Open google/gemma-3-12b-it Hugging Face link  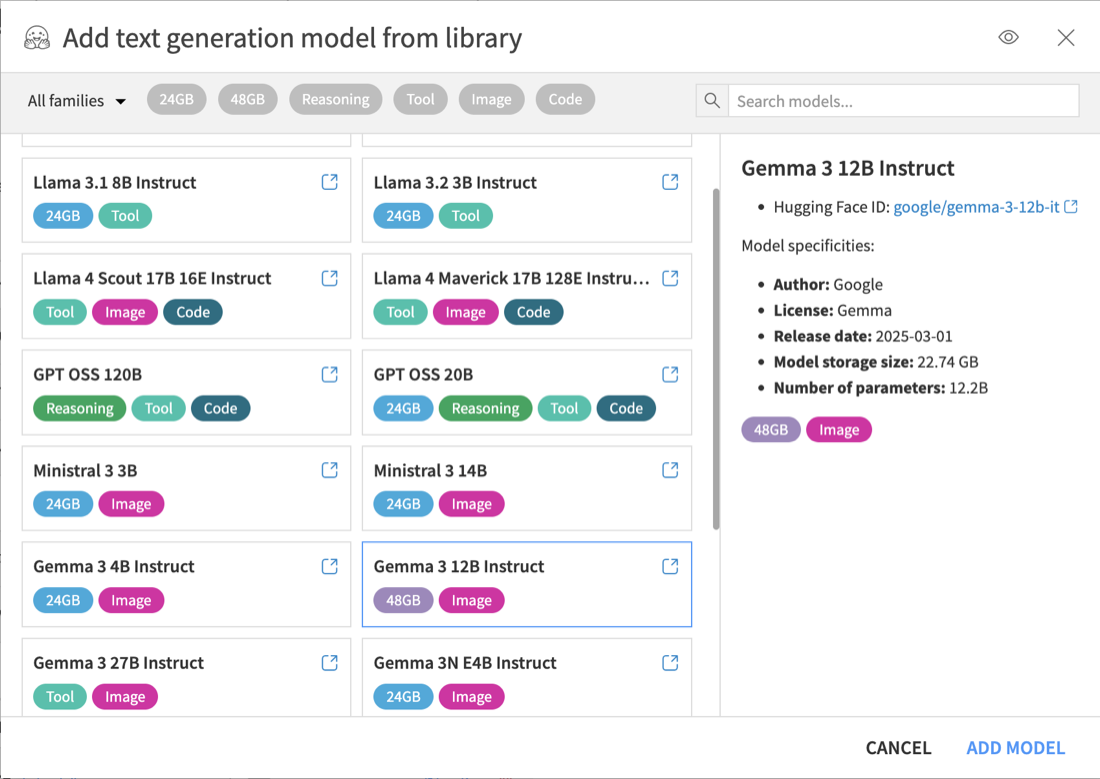click(x=976, y=207)
